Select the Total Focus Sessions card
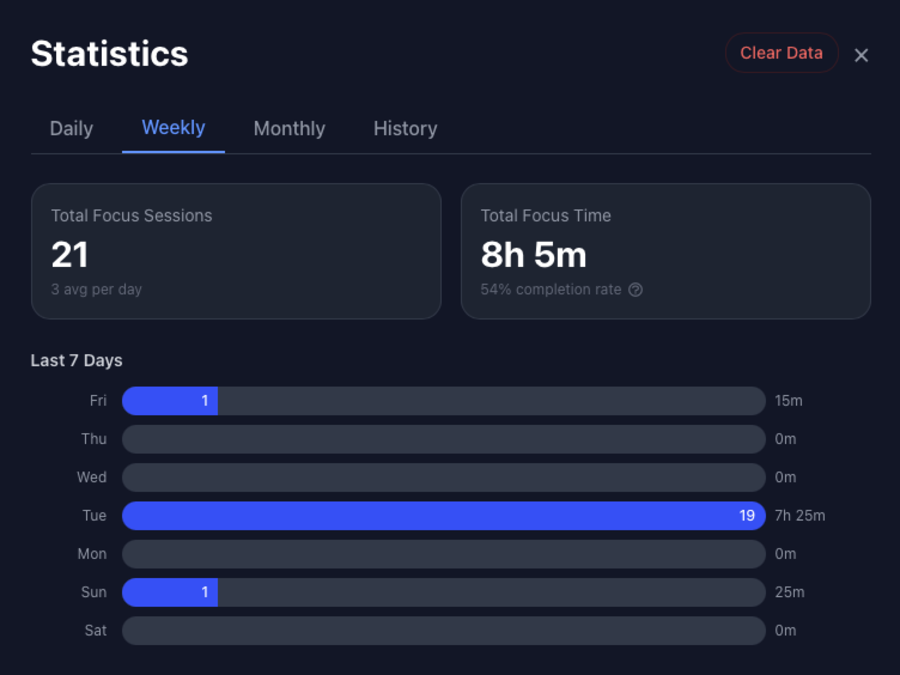 236,250
